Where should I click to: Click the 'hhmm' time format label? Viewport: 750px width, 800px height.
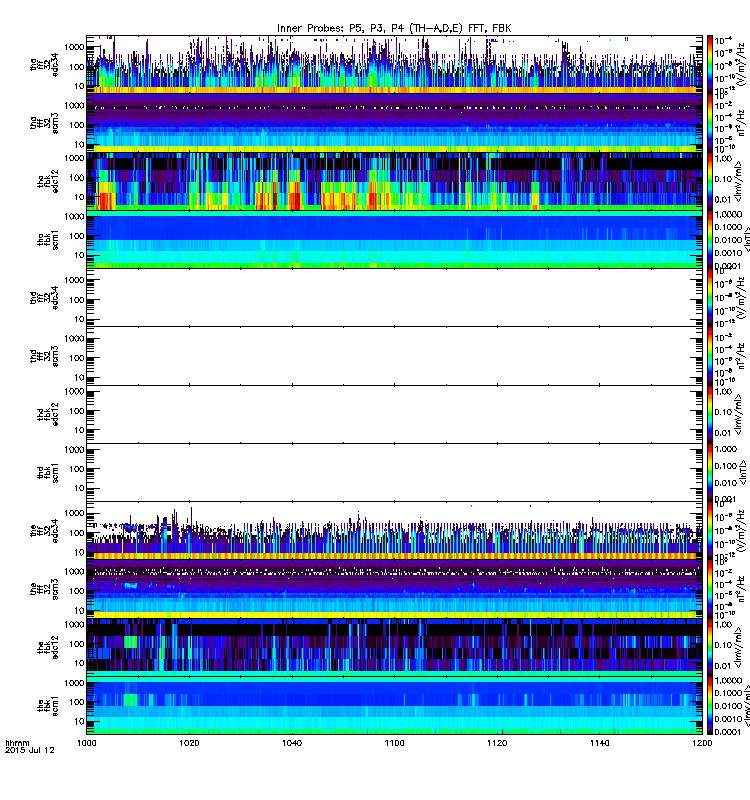[17, 743]
